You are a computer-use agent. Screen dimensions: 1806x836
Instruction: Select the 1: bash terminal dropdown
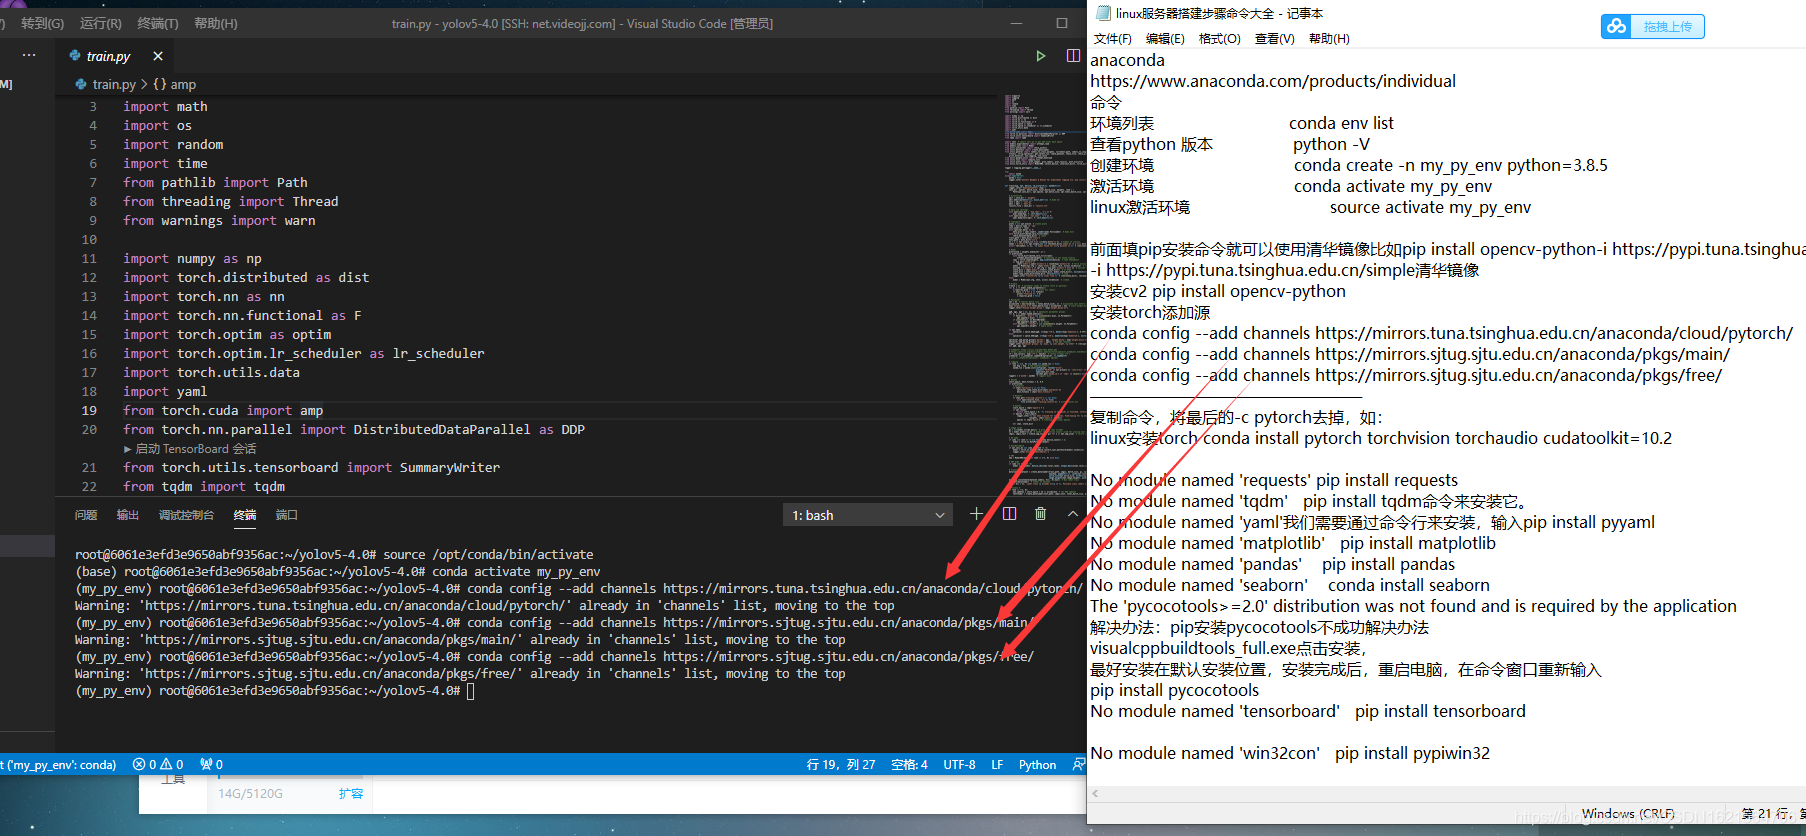(x=867, y=515)
